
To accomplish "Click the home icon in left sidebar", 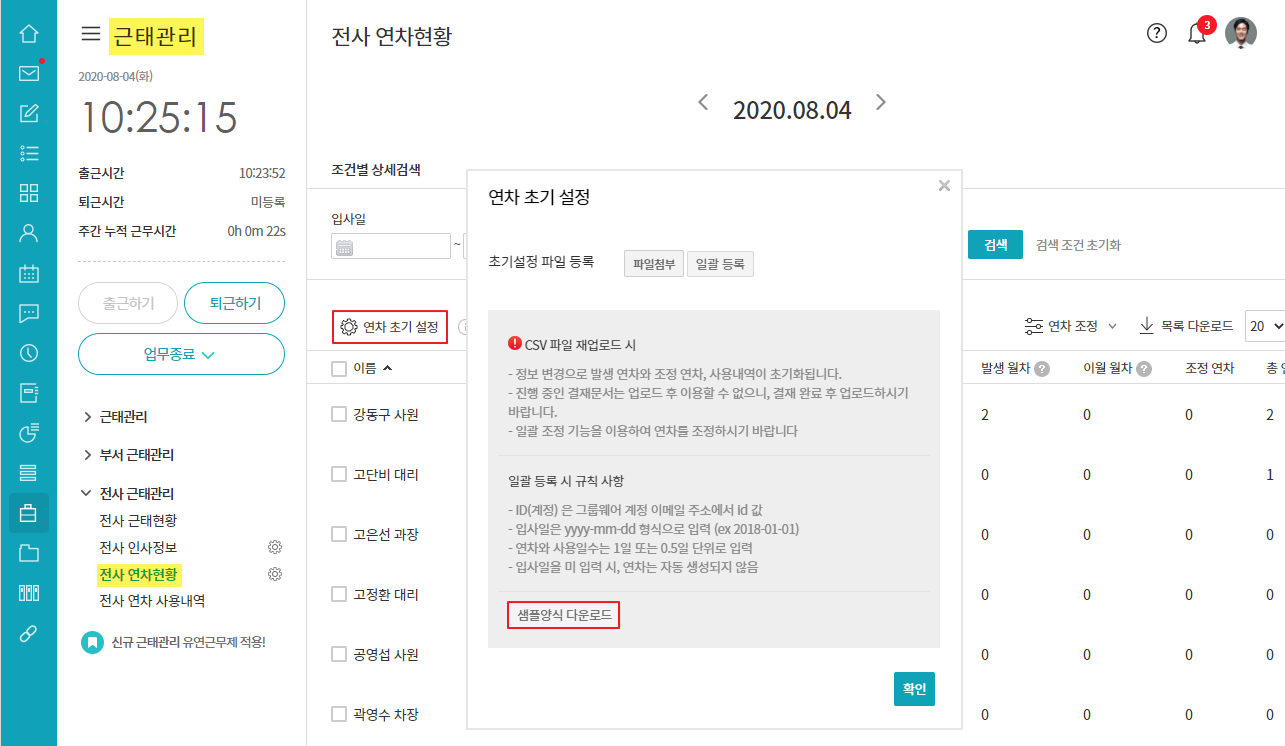I will point(29,33).
